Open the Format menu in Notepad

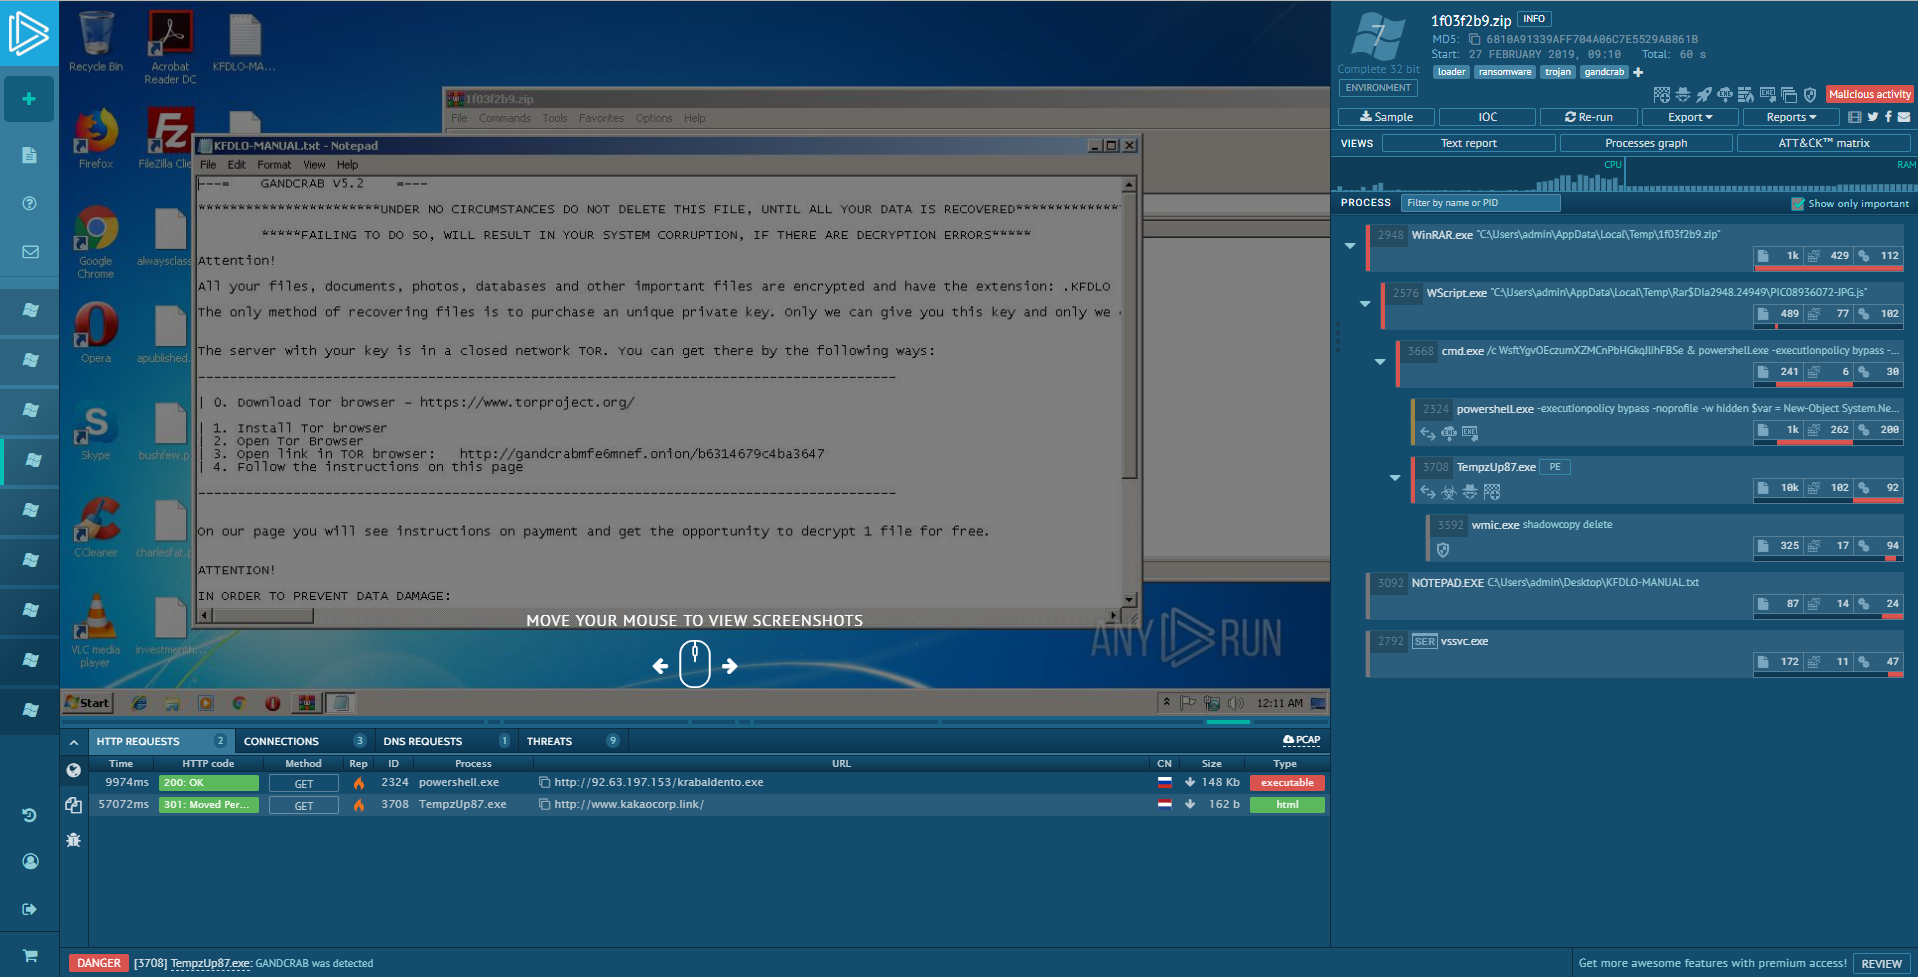tap(274, 165)
